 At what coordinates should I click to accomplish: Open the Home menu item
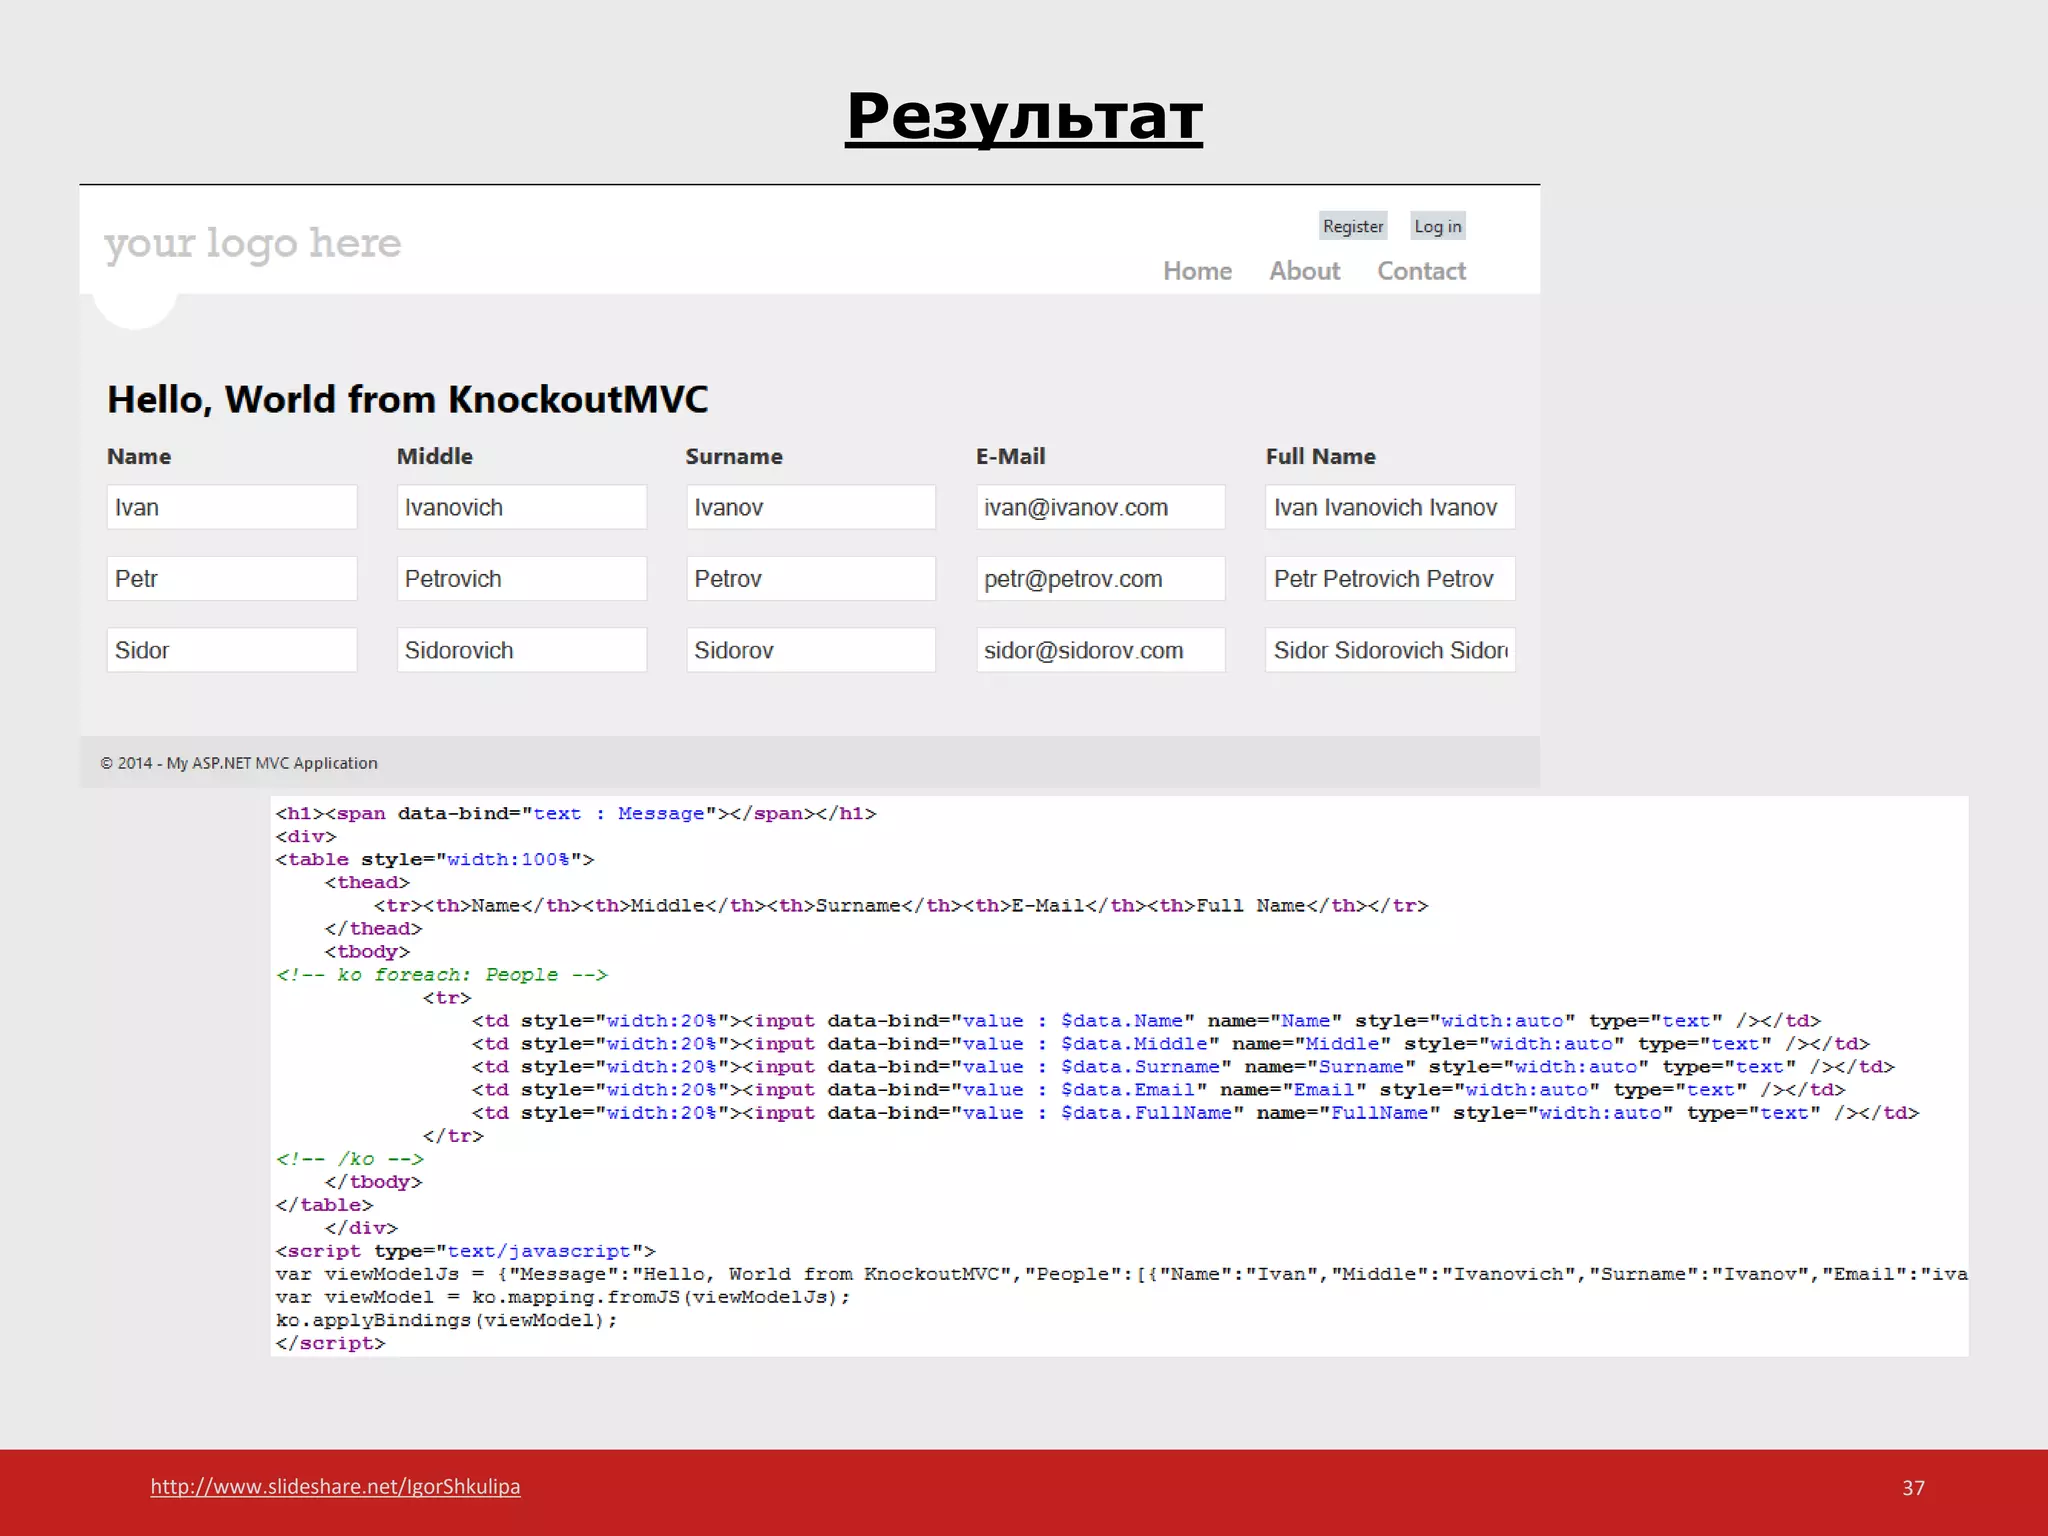pyautogui.click(x=1197, y=271)
